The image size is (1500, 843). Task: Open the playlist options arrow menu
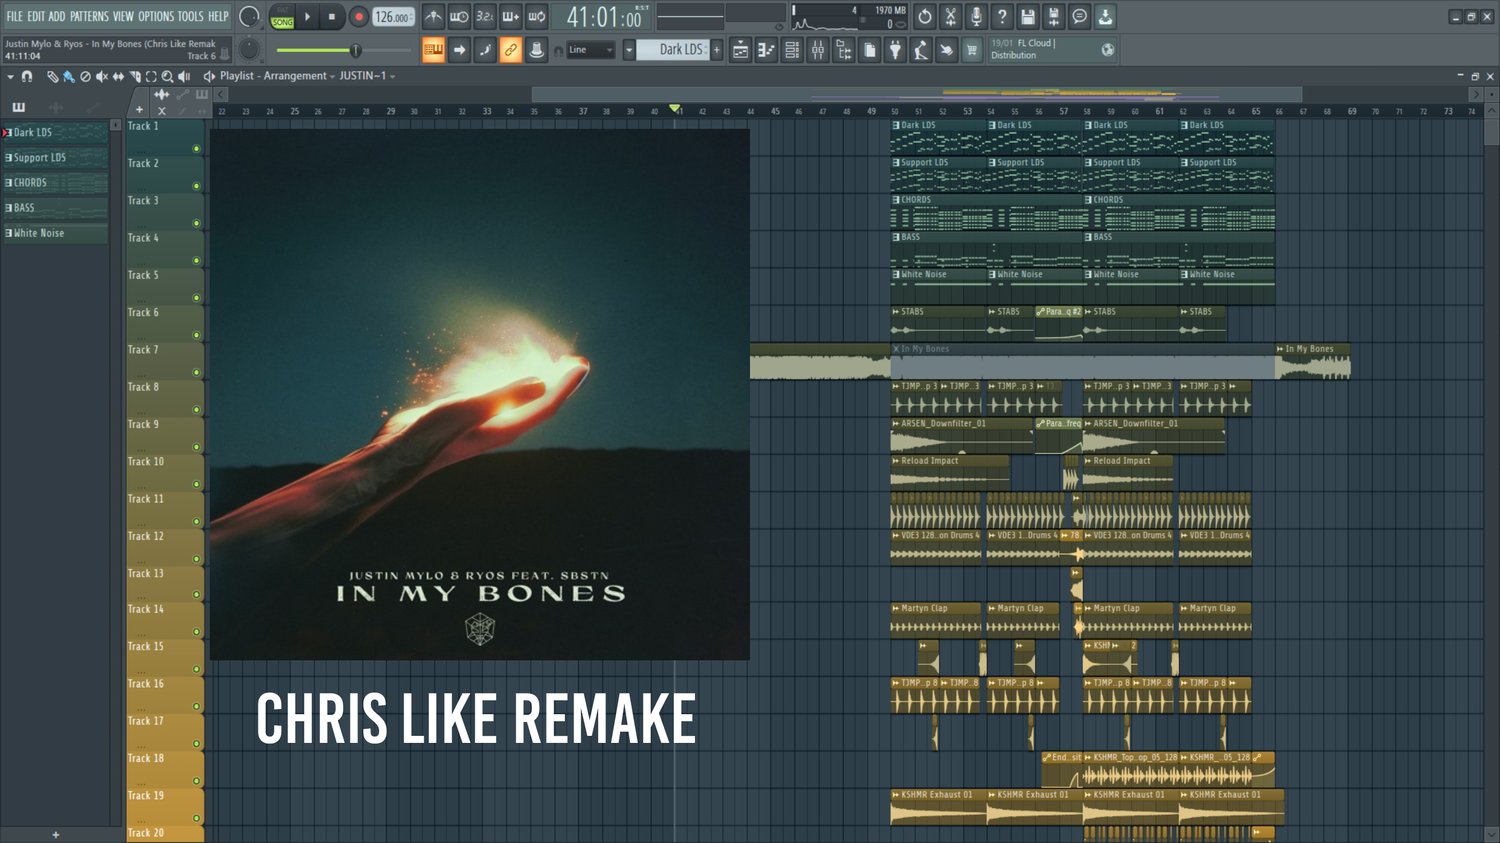pyautogui.click(x=10, y=76)
